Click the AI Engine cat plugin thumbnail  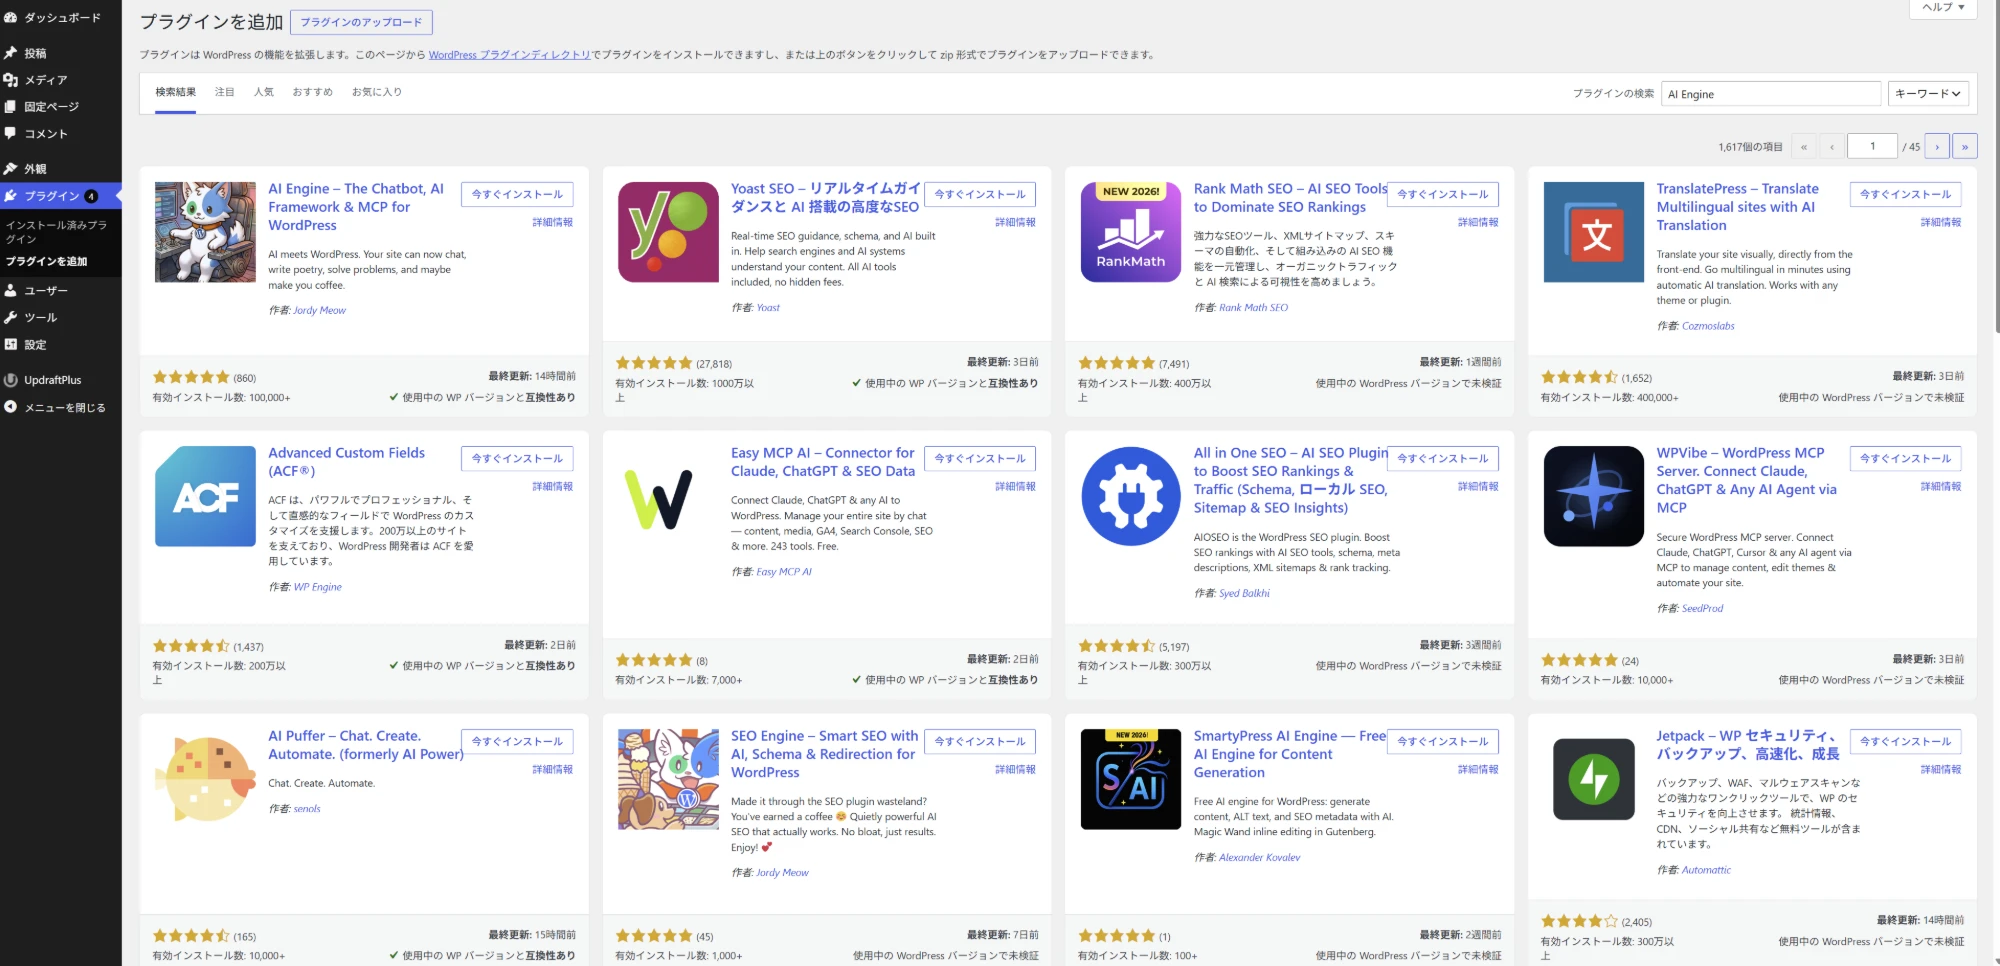[205, 232]
